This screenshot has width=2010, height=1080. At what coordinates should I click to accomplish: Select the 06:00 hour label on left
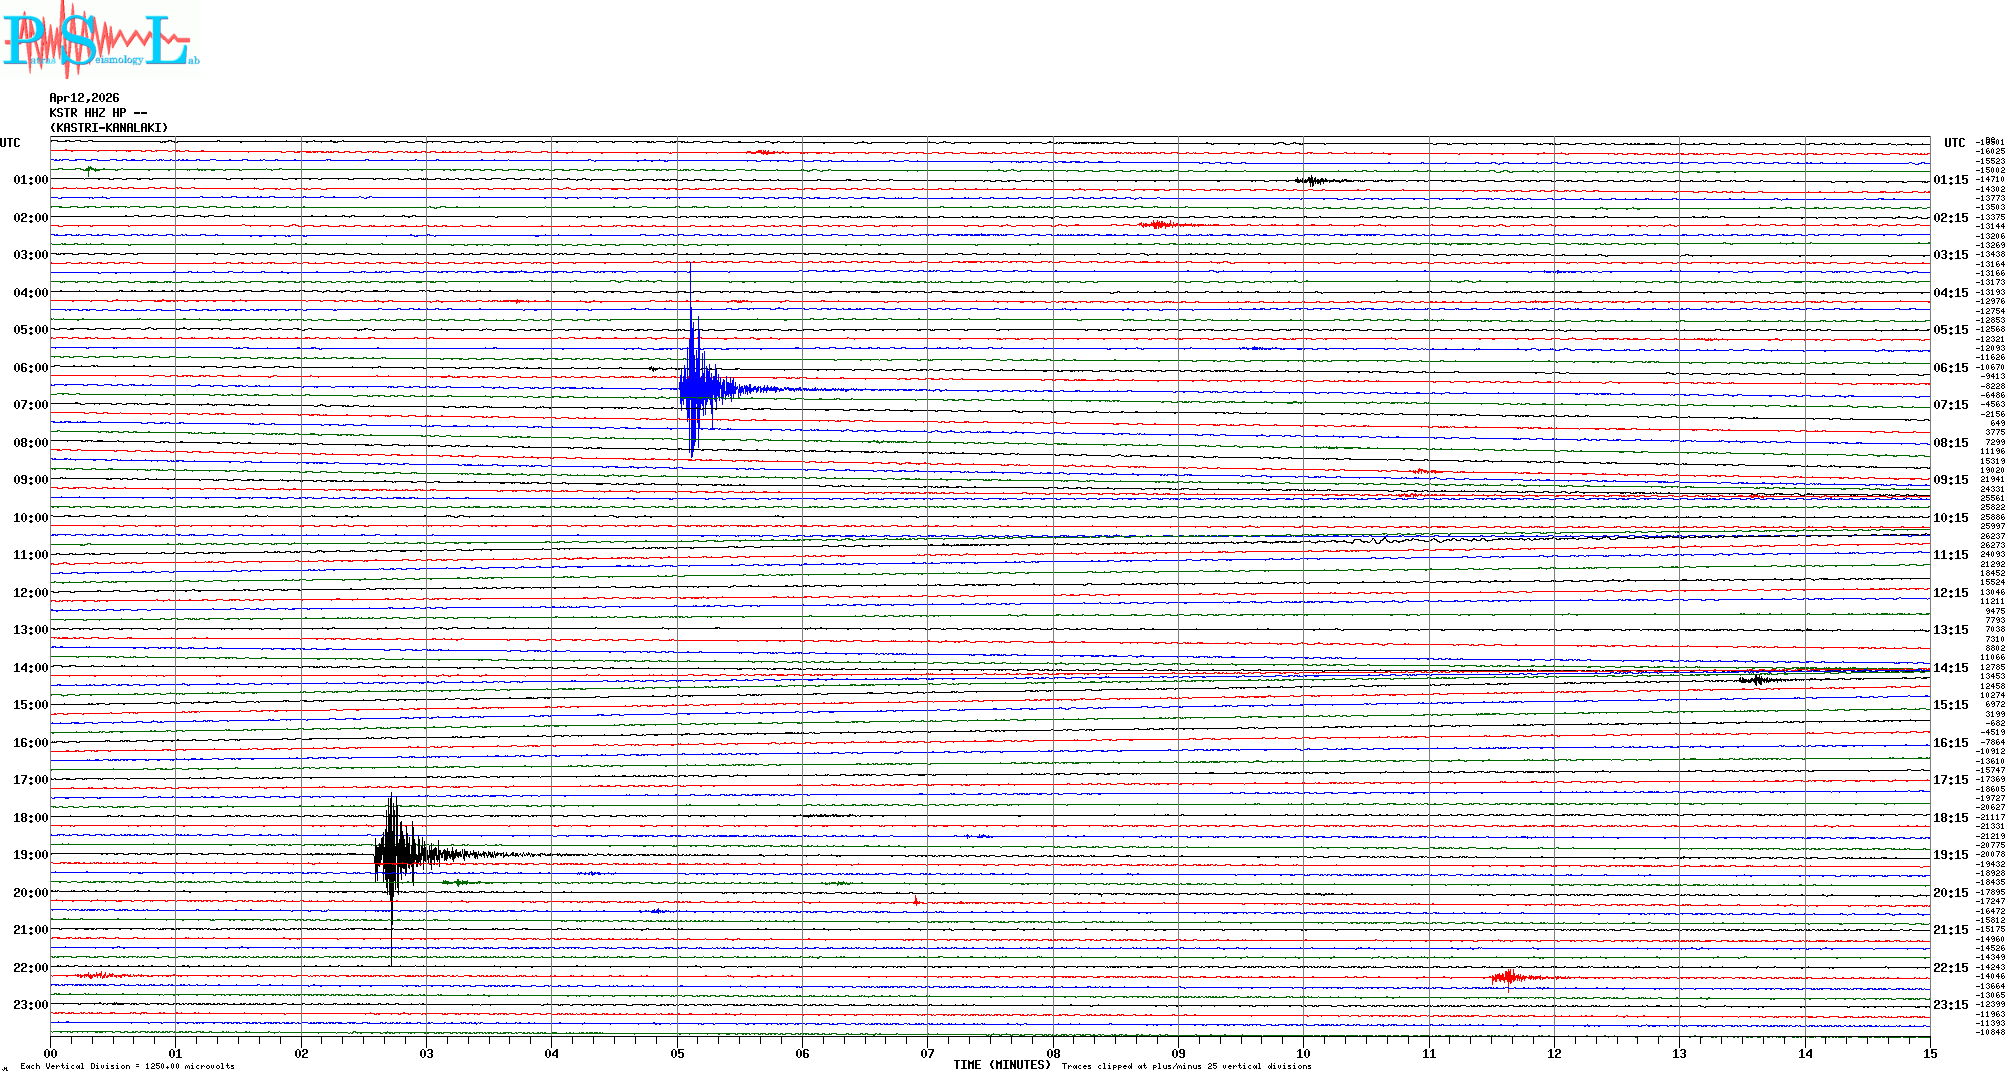(30, 368)
